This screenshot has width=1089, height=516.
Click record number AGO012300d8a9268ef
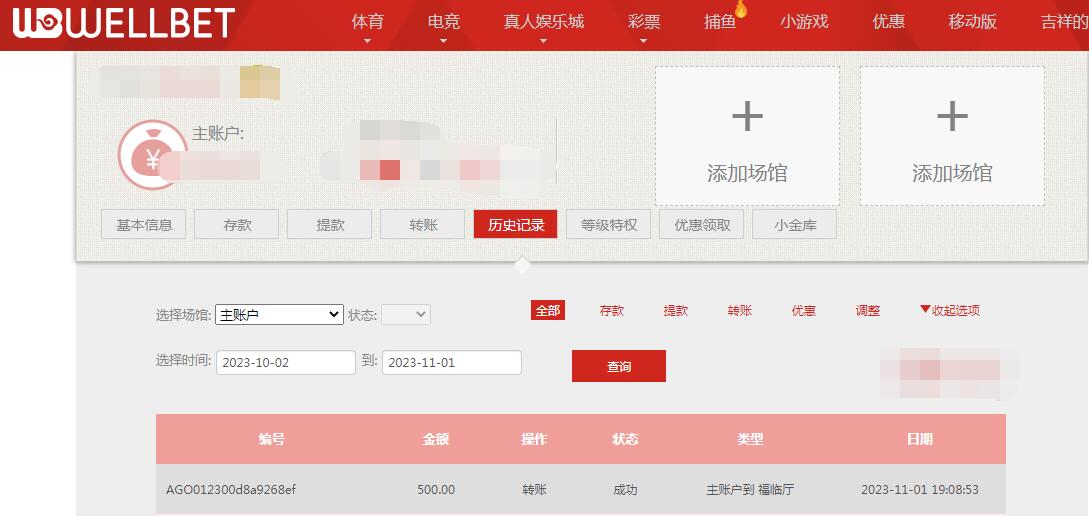[231, 490]
